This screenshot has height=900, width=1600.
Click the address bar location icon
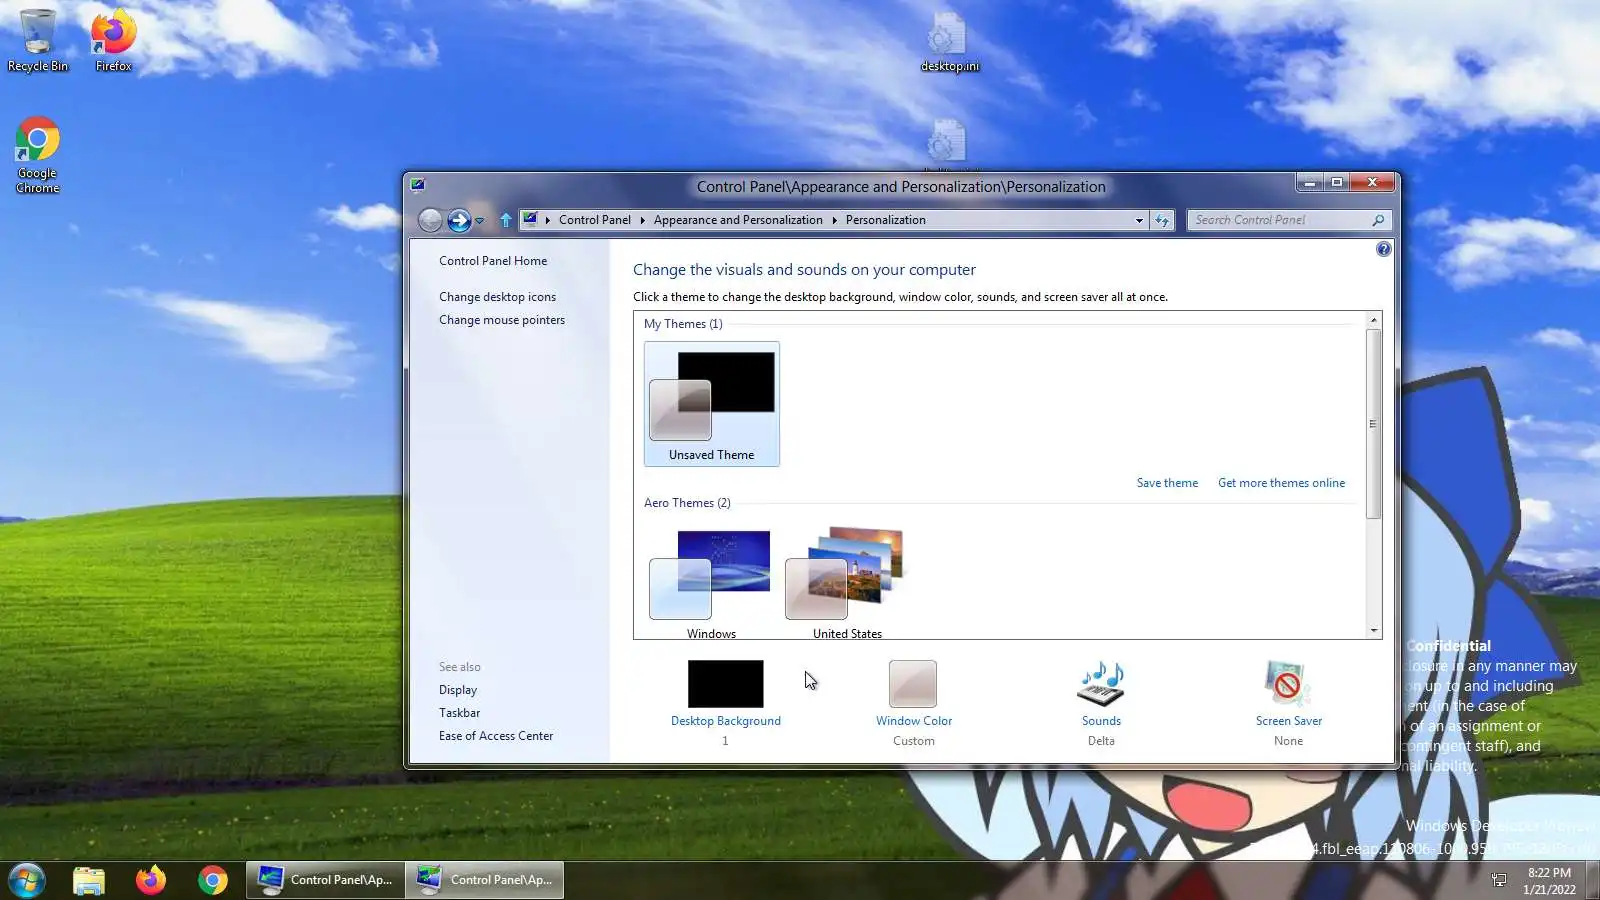coord(530,220)
